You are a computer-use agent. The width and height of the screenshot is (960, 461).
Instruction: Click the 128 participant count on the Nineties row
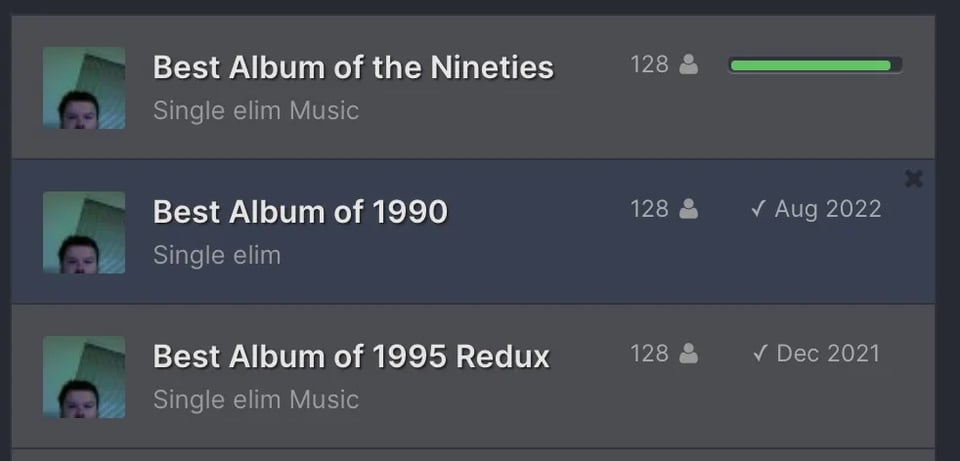click(649, 65)
